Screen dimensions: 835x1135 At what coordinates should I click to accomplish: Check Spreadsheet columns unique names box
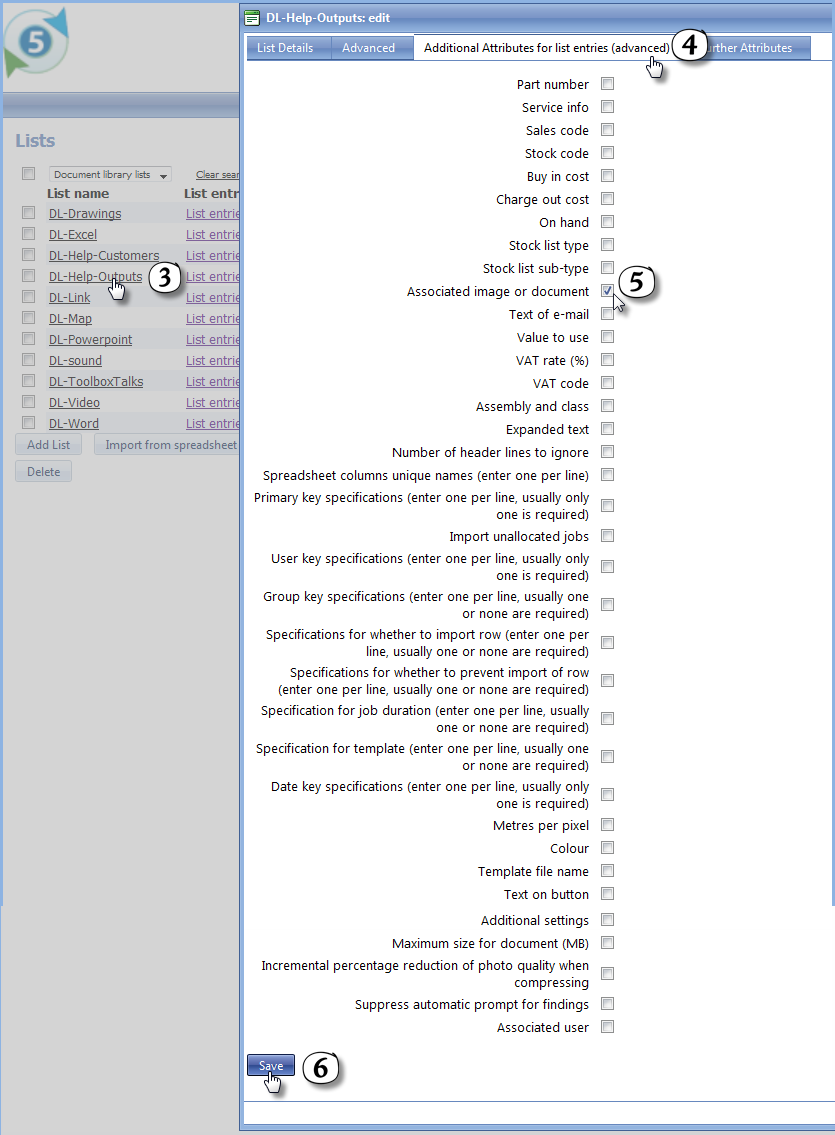(x=608, y=475)
